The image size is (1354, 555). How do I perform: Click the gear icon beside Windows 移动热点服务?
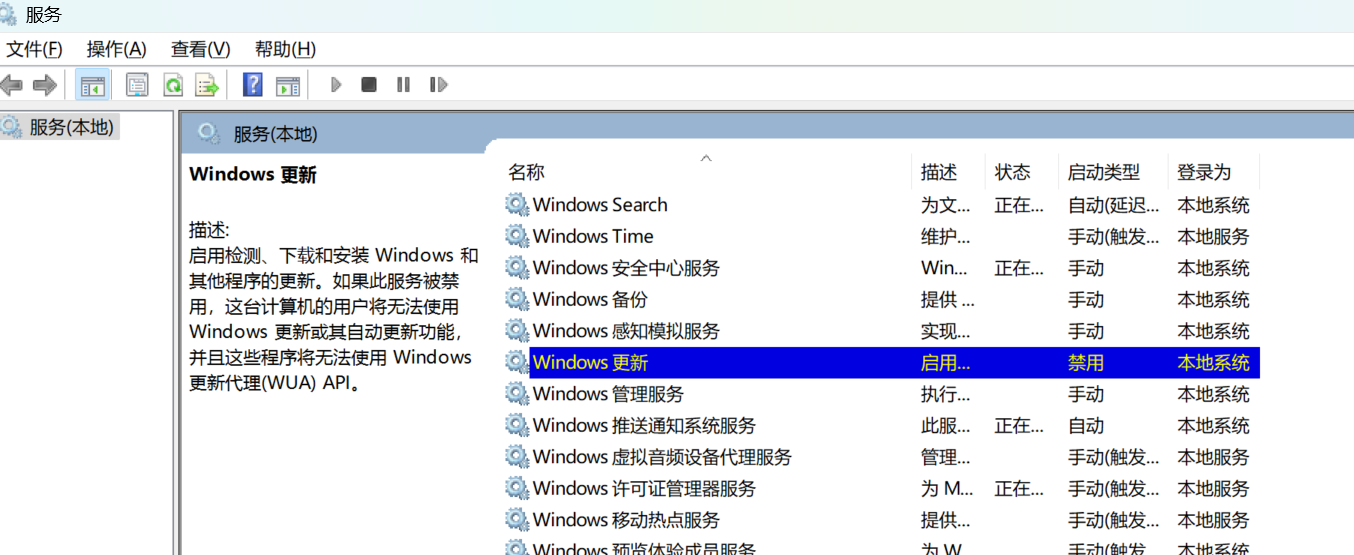click(x=516, y=520)
